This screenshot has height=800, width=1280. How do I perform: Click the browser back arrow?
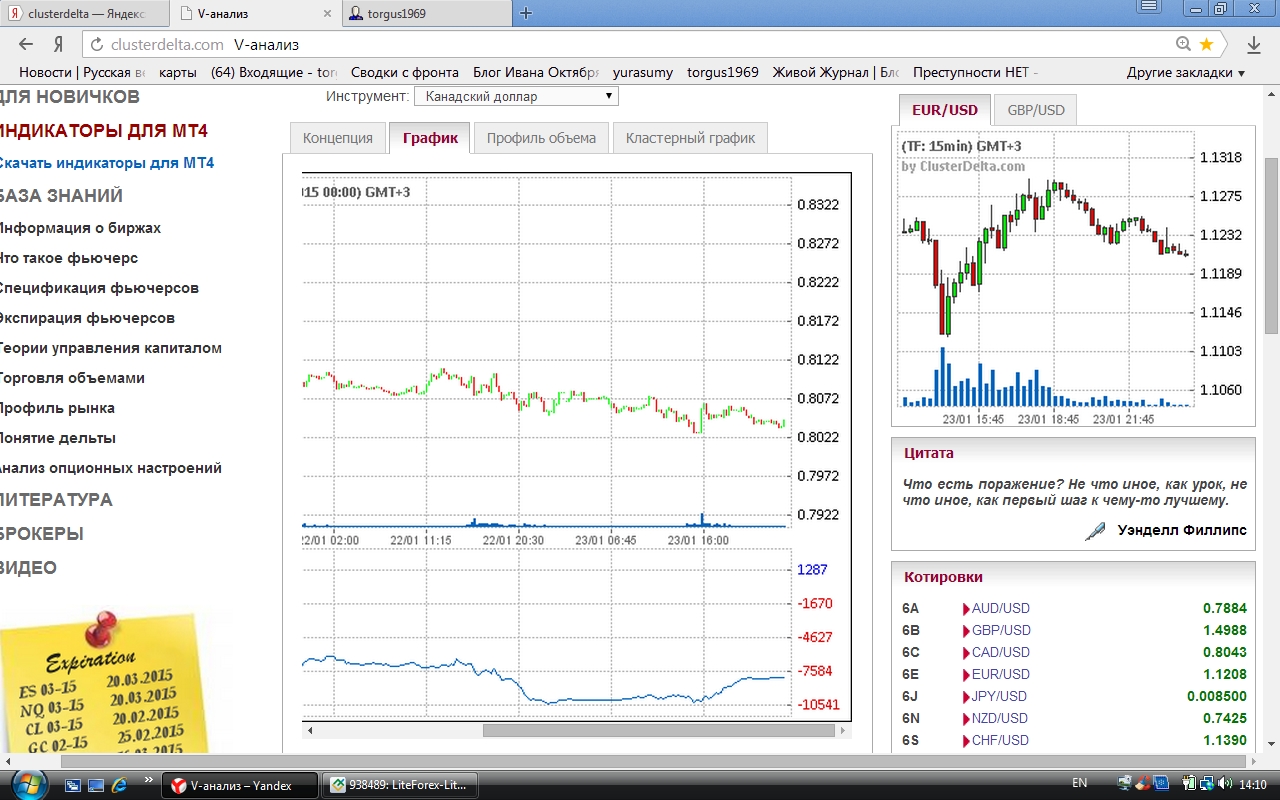(x=26, y=44)
